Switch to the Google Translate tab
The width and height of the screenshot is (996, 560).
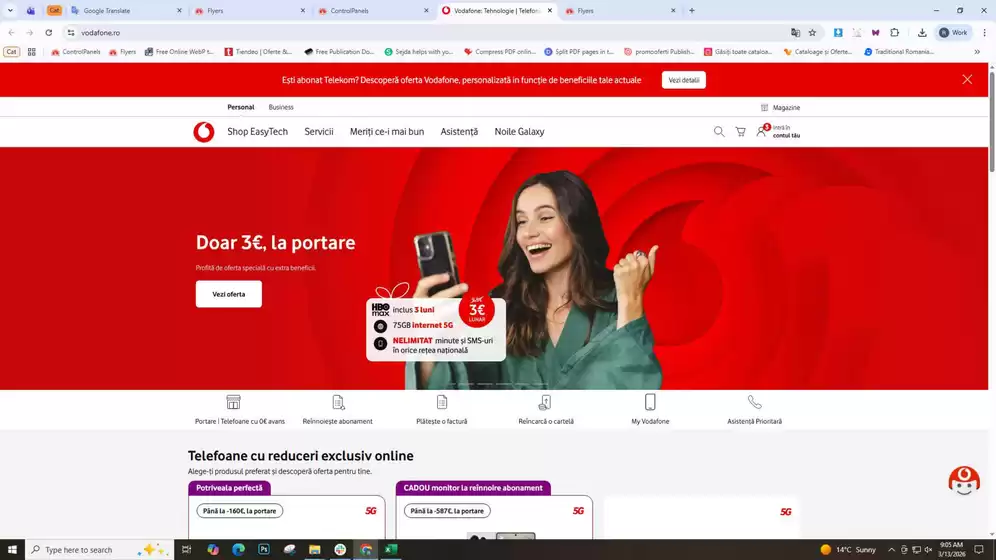[x=126, y=11]
